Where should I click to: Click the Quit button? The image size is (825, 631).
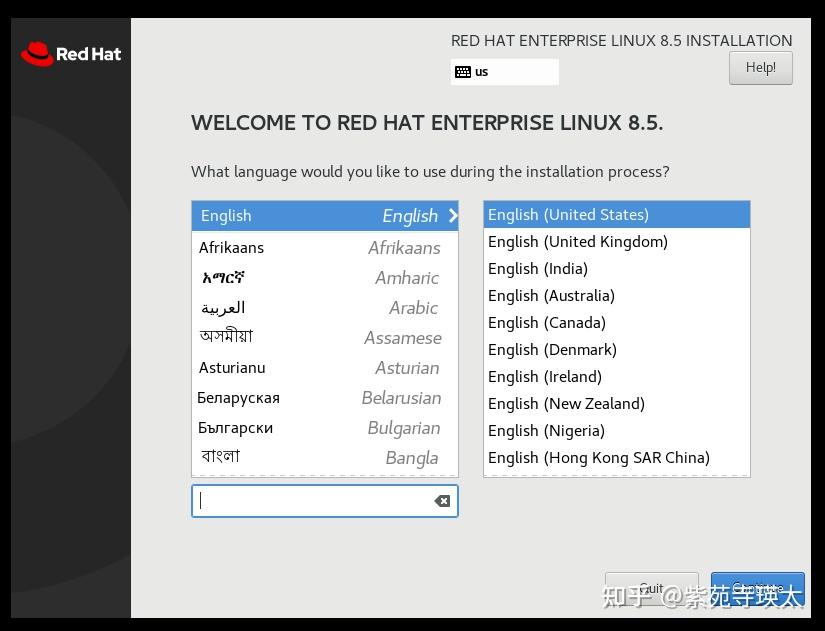pyautogui.click(x=651, y=588)
